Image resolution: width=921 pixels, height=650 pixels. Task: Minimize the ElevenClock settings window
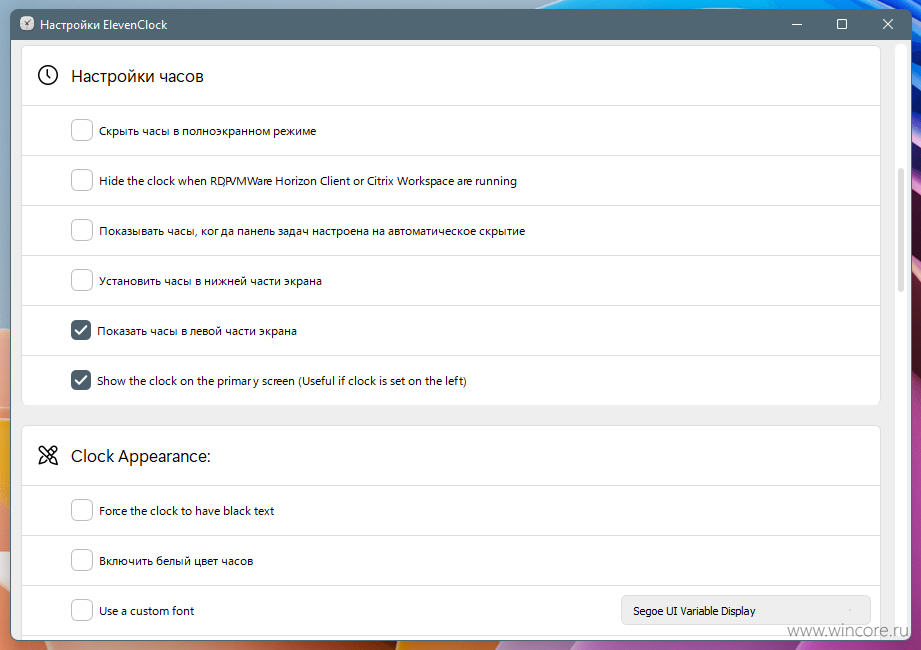coord(797,24)
